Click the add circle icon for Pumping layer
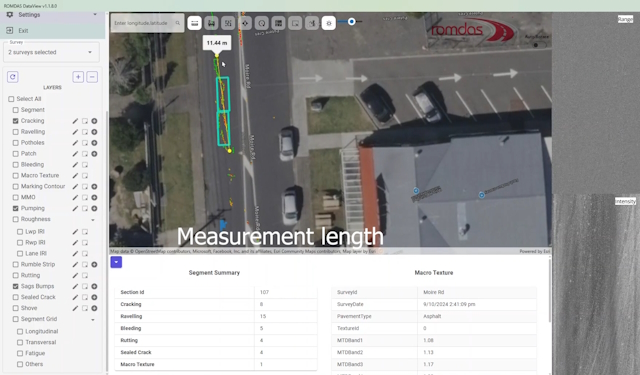 coord(94,209)
